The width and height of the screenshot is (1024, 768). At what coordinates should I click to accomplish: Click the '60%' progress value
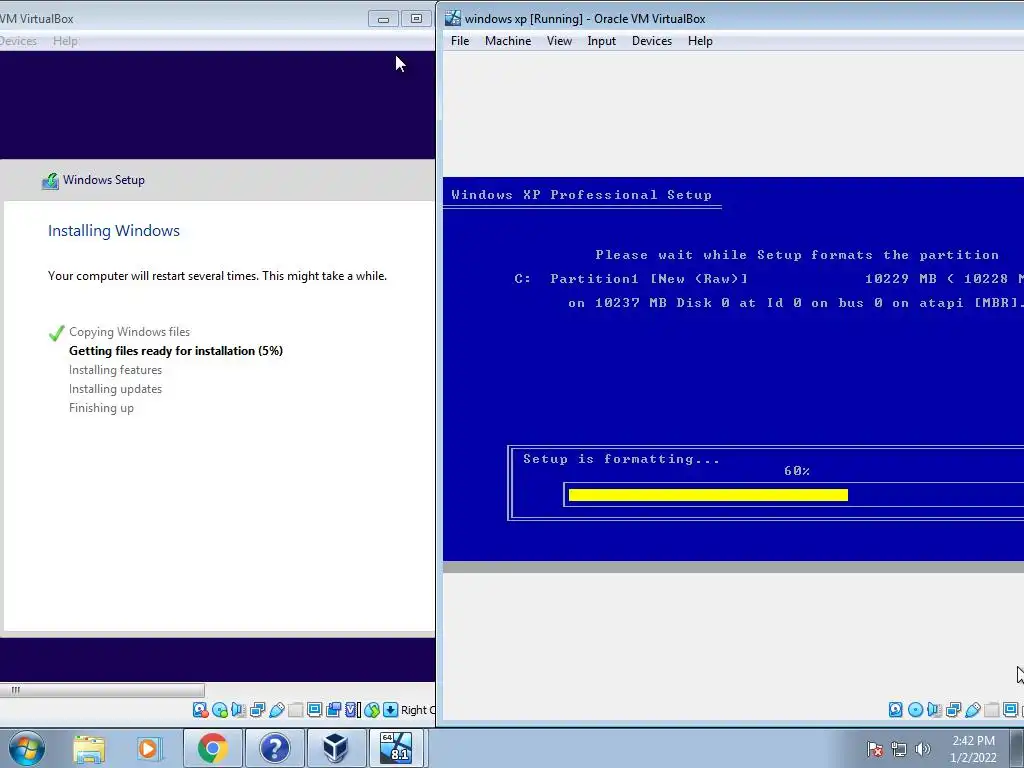pyautogui.click(x=797, y=471)
